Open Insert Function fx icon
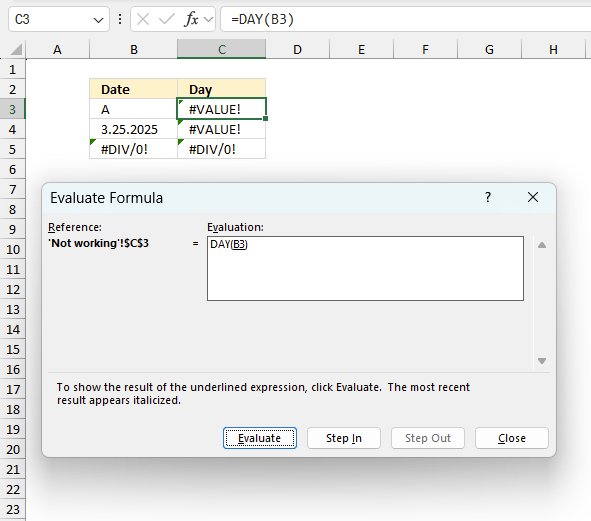The height and width of the screenshot is (521, 591). point(191,19)
